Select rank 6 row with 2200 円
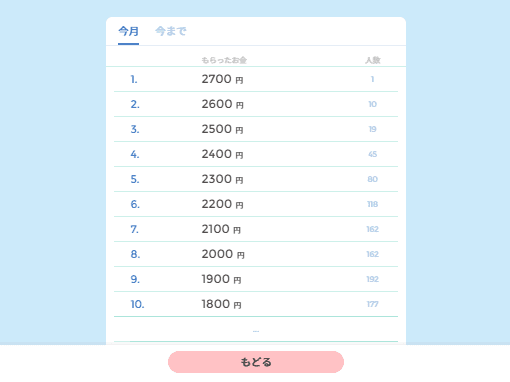 click(x=256, y=204)
